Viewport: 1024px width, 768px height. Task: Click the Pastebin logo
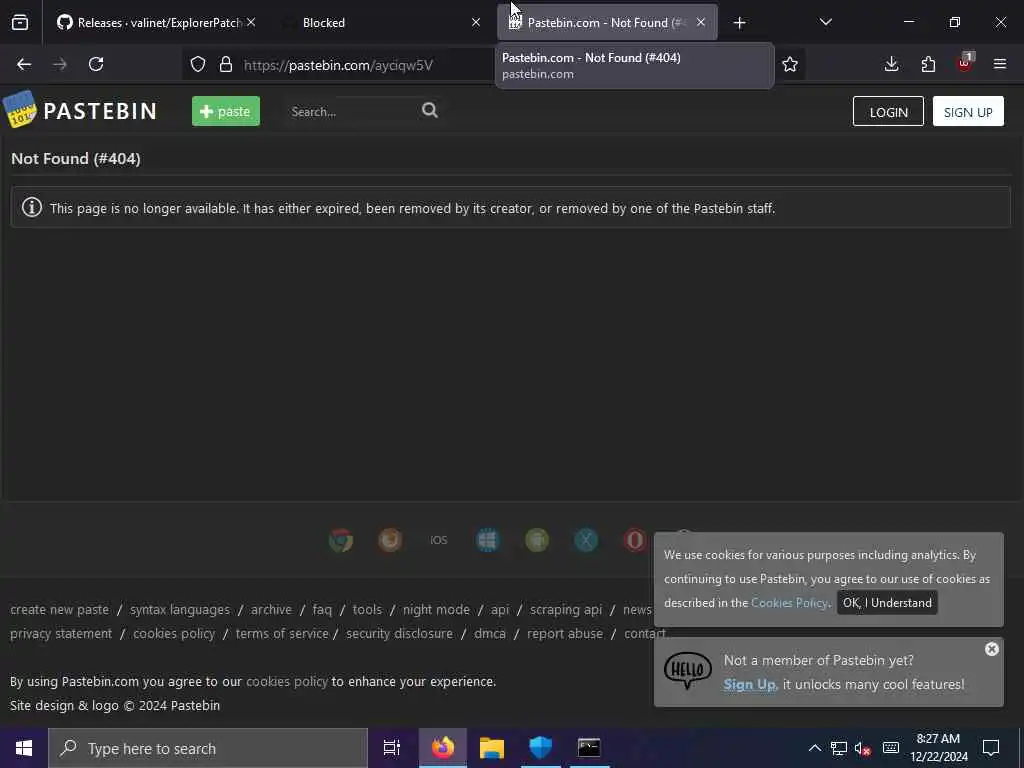click(80, 110)
